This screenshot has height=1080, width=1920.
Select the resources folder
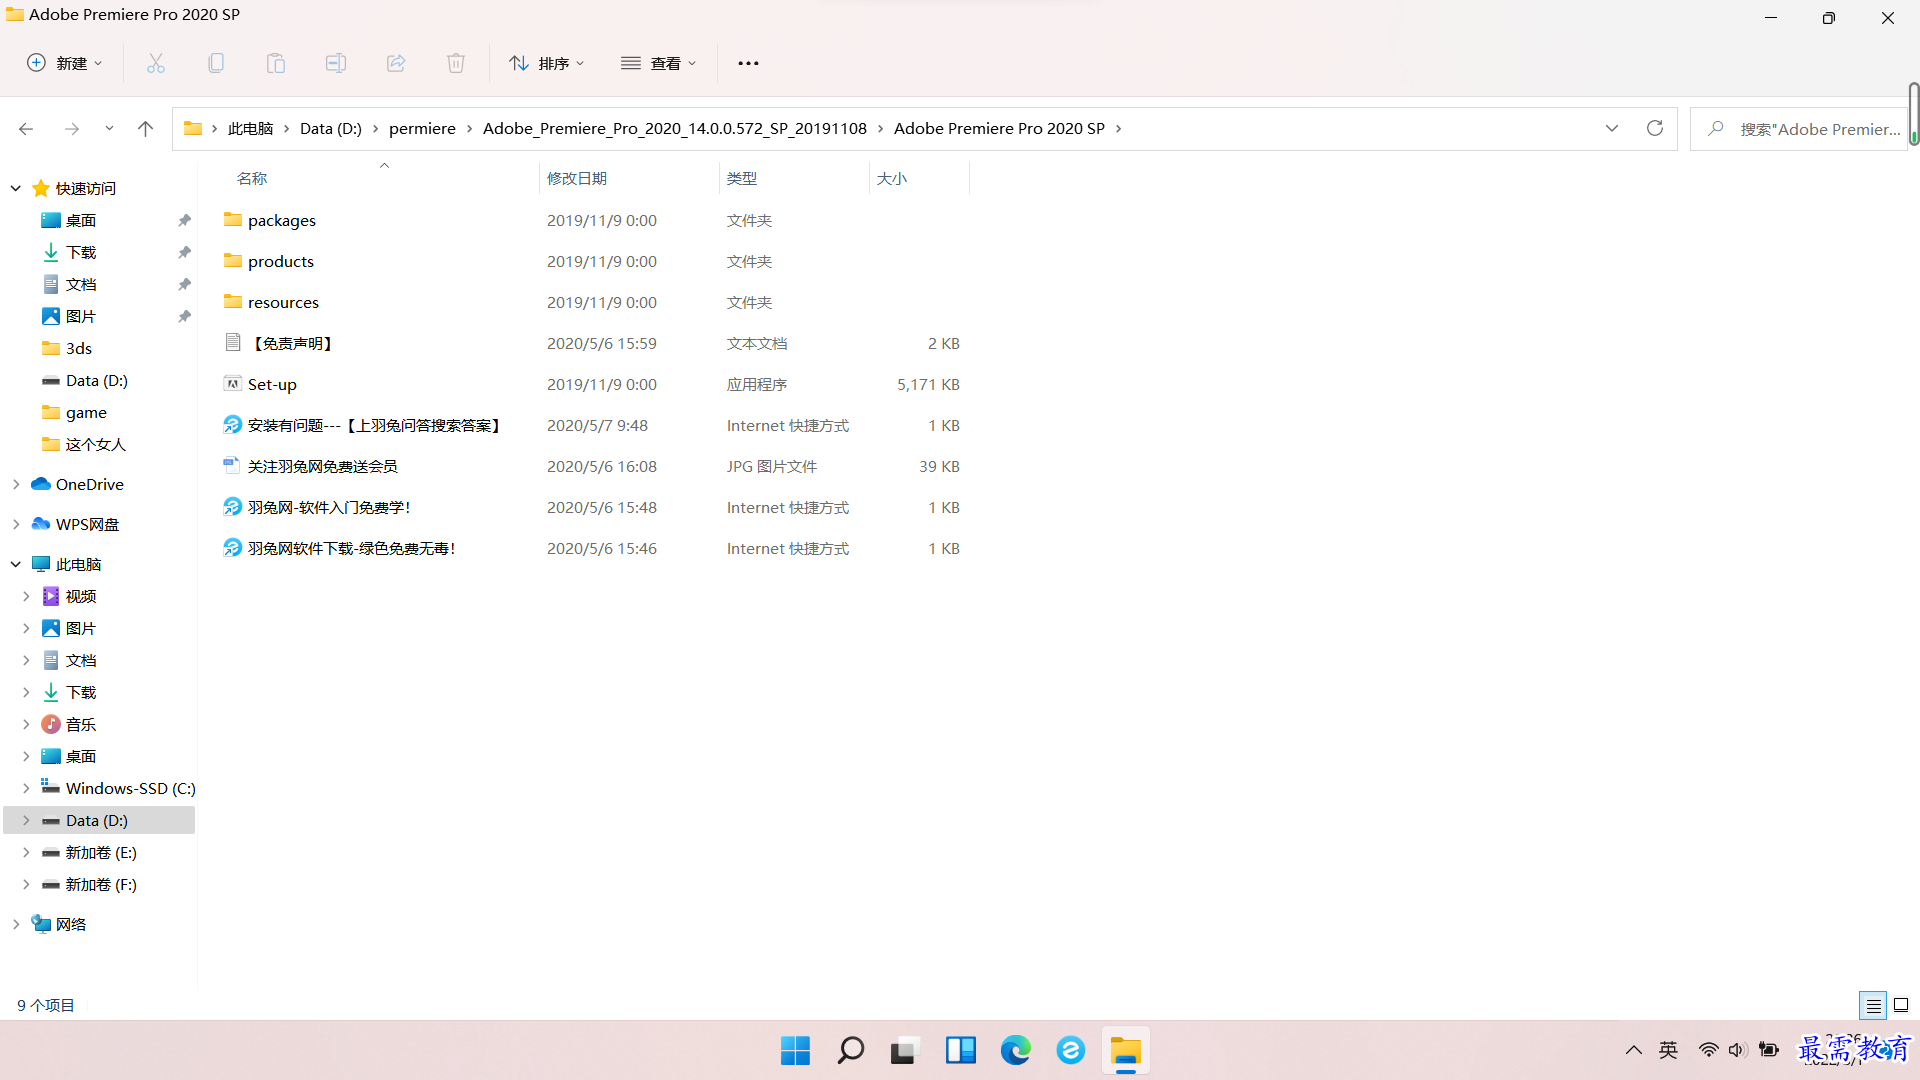point(283,302)
